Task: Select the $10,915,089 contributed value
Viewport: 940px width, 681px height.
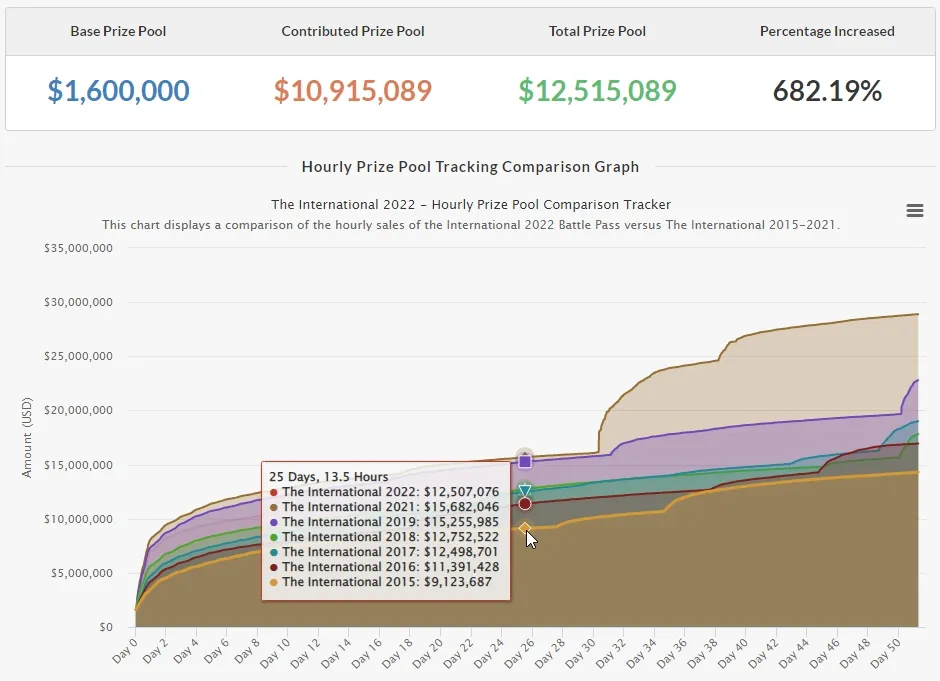Action: pyautogui.click(x=353, y=91)
